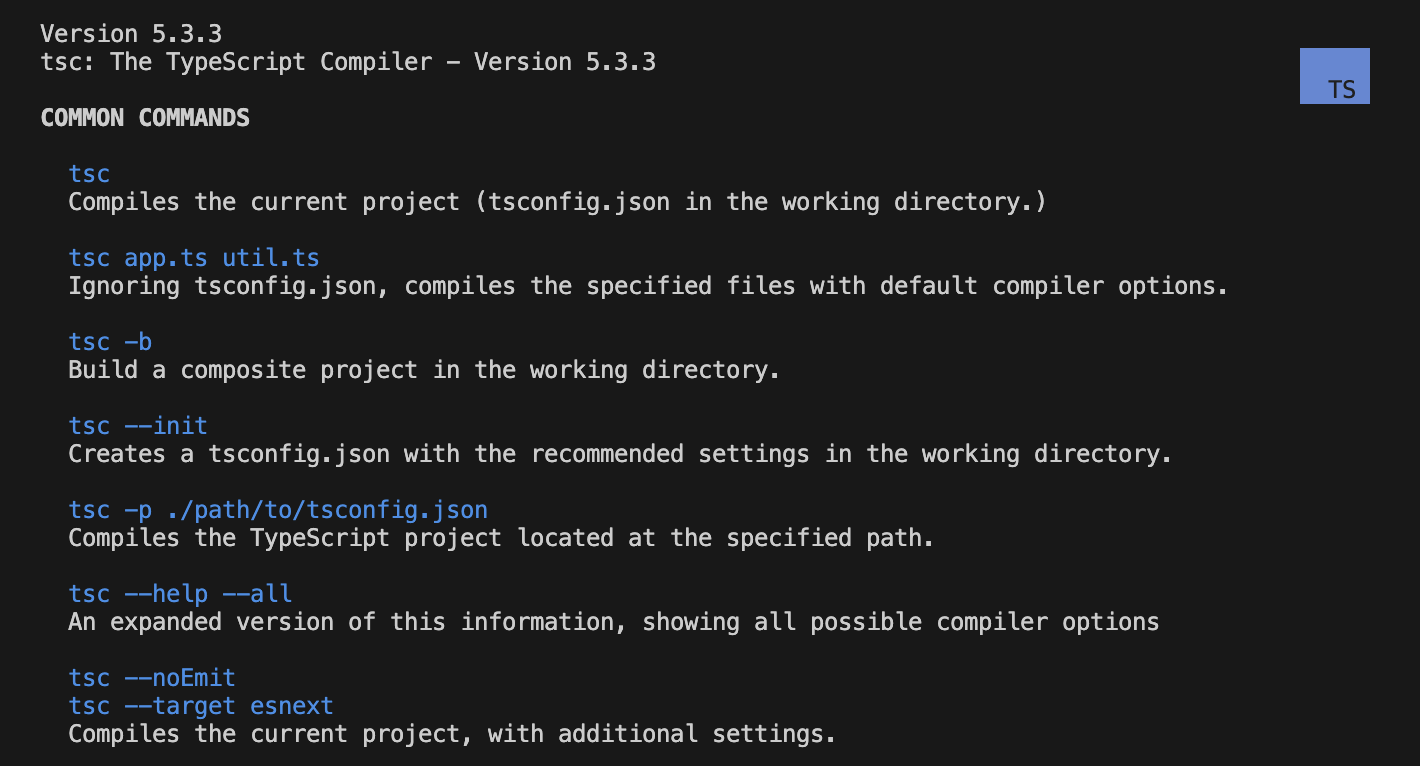Image resolution: width=1420 pixels, height=766 pixels.
Task: Click 'tsc -p ./path/to/tsconfig.json' command
Action: pyautogui.click(x=278, y=510)
